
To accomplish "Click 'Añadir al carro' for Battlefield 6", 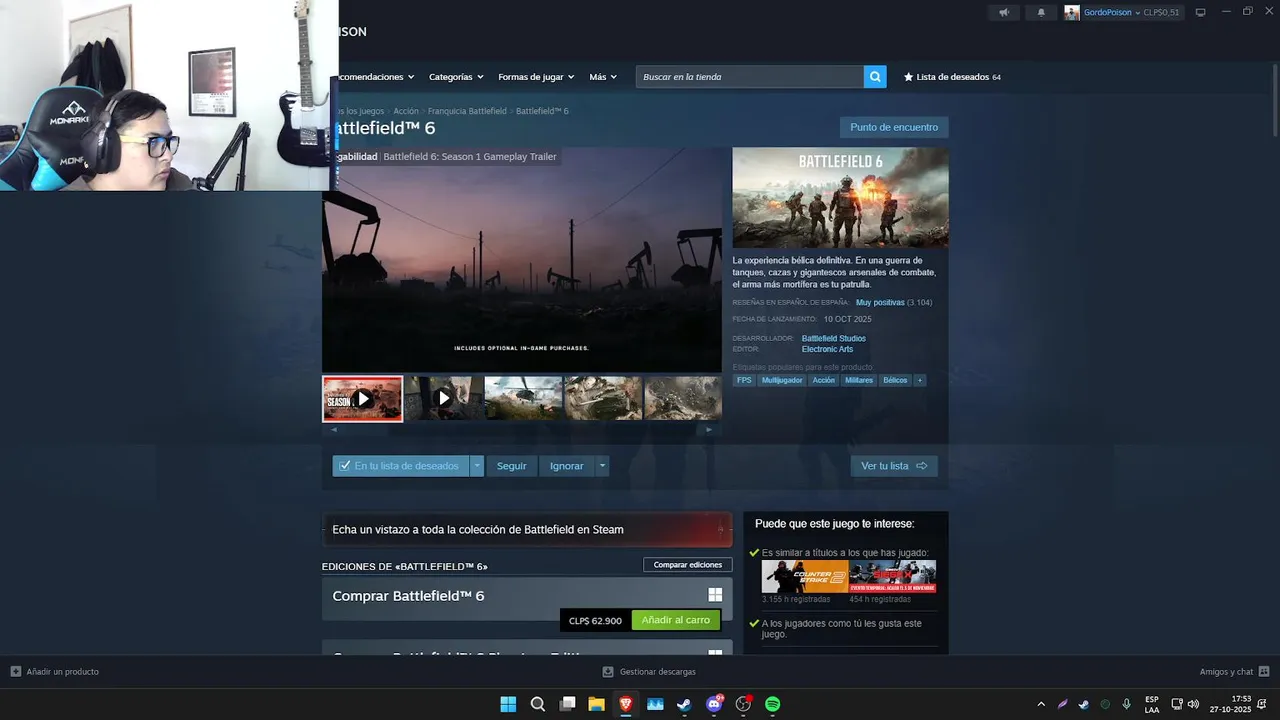I will pyautogui.click(x=676, y=620).
